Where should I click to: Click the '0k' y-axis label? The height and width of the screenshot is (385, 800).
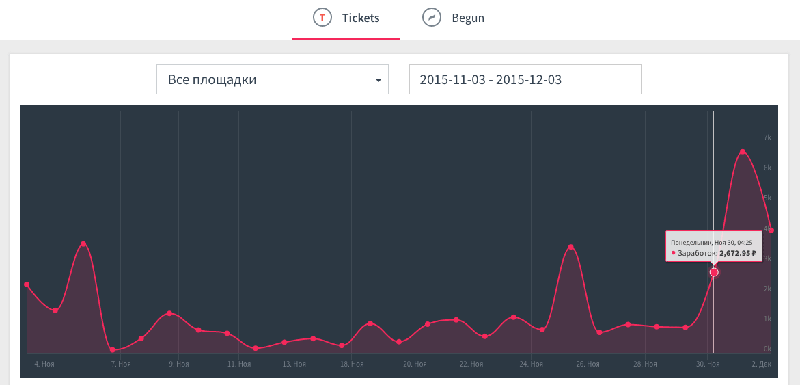coord(767,349)
